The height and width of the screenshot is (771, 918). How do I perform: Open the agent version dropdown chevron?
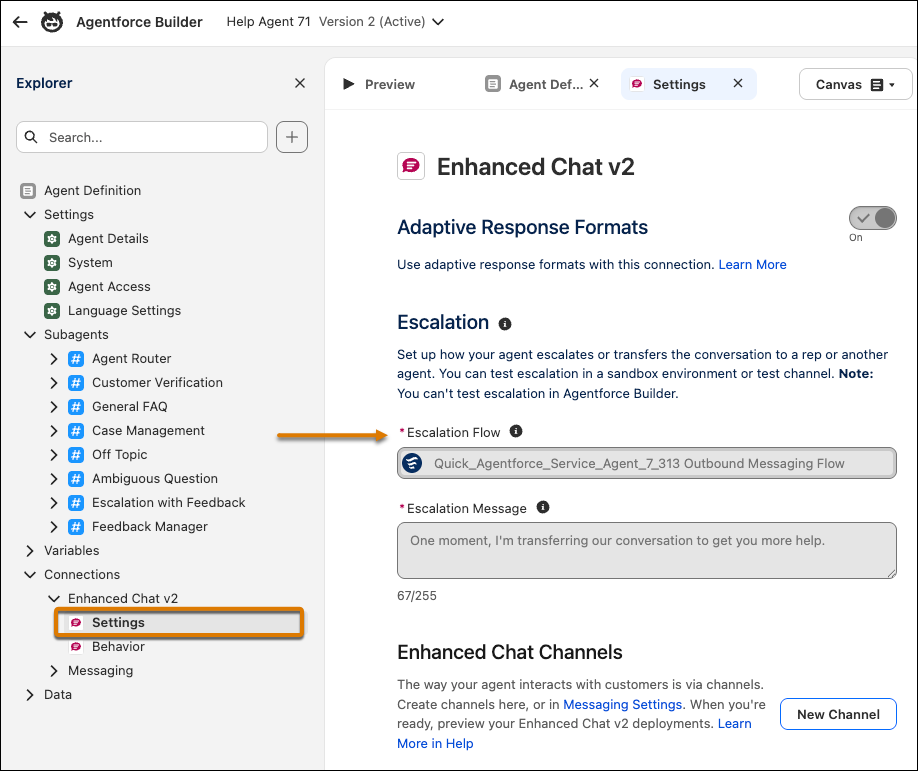(438, 22)
